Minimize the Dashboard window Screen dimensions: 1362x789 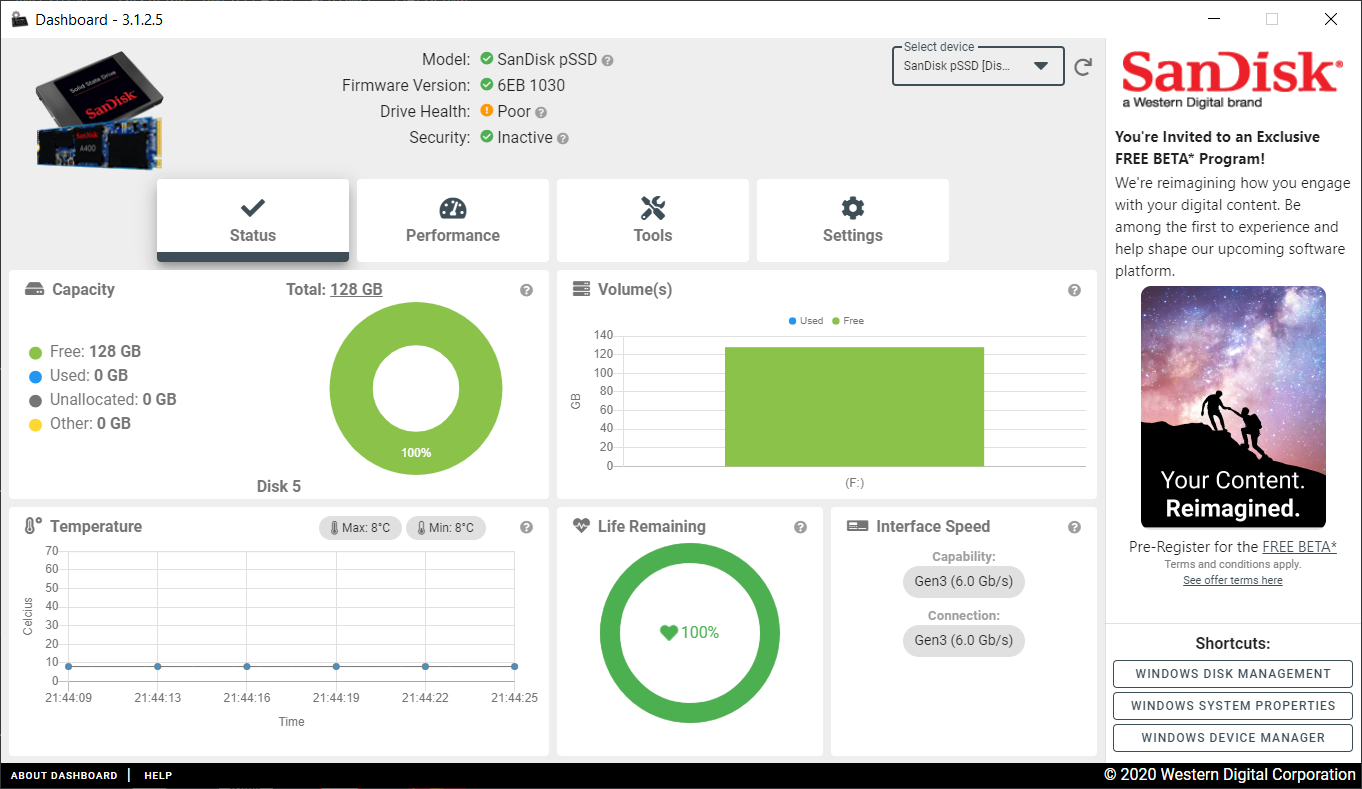click(x=1214, y=19)
